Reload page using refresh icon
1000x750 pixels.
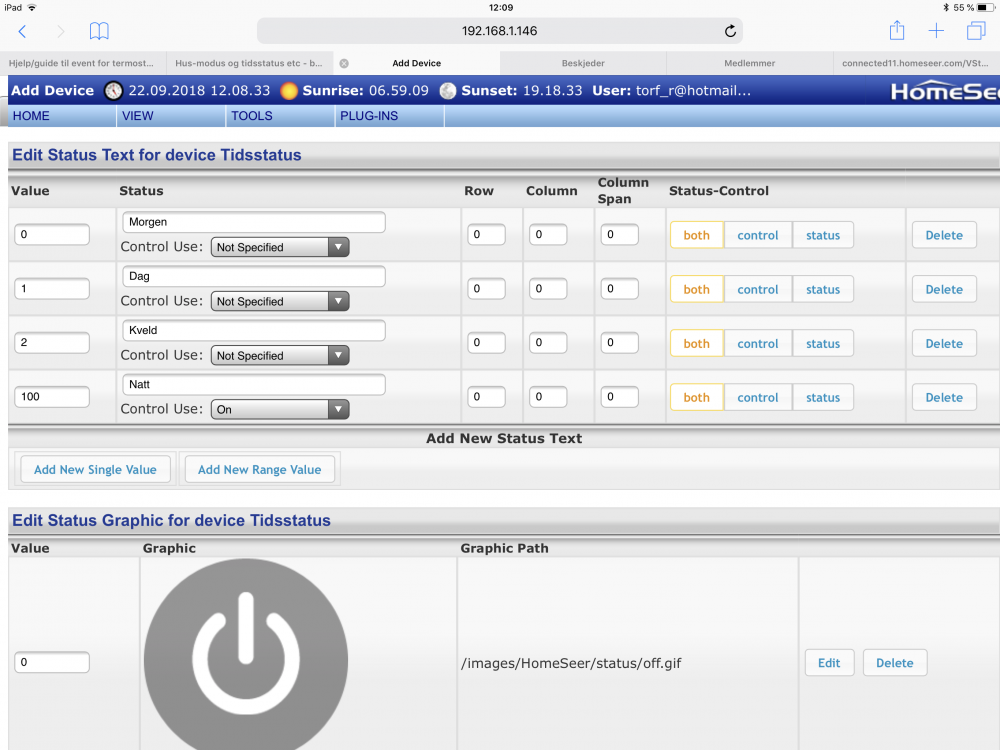(x=730, y=31)
